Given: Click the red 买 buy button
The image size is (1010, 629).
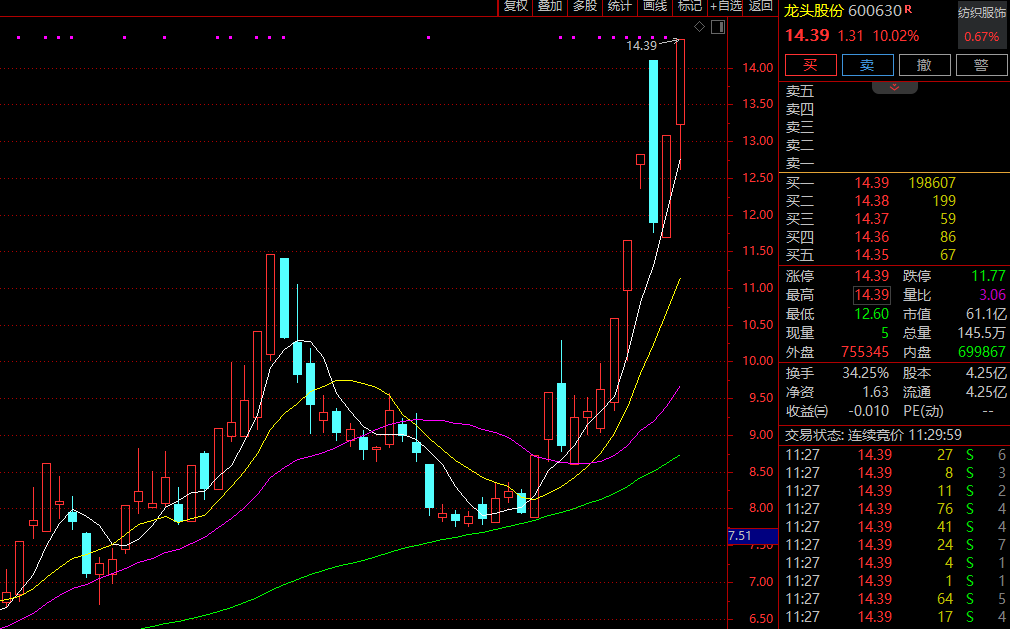Looking at the screenshot, I should coord(810,65).
